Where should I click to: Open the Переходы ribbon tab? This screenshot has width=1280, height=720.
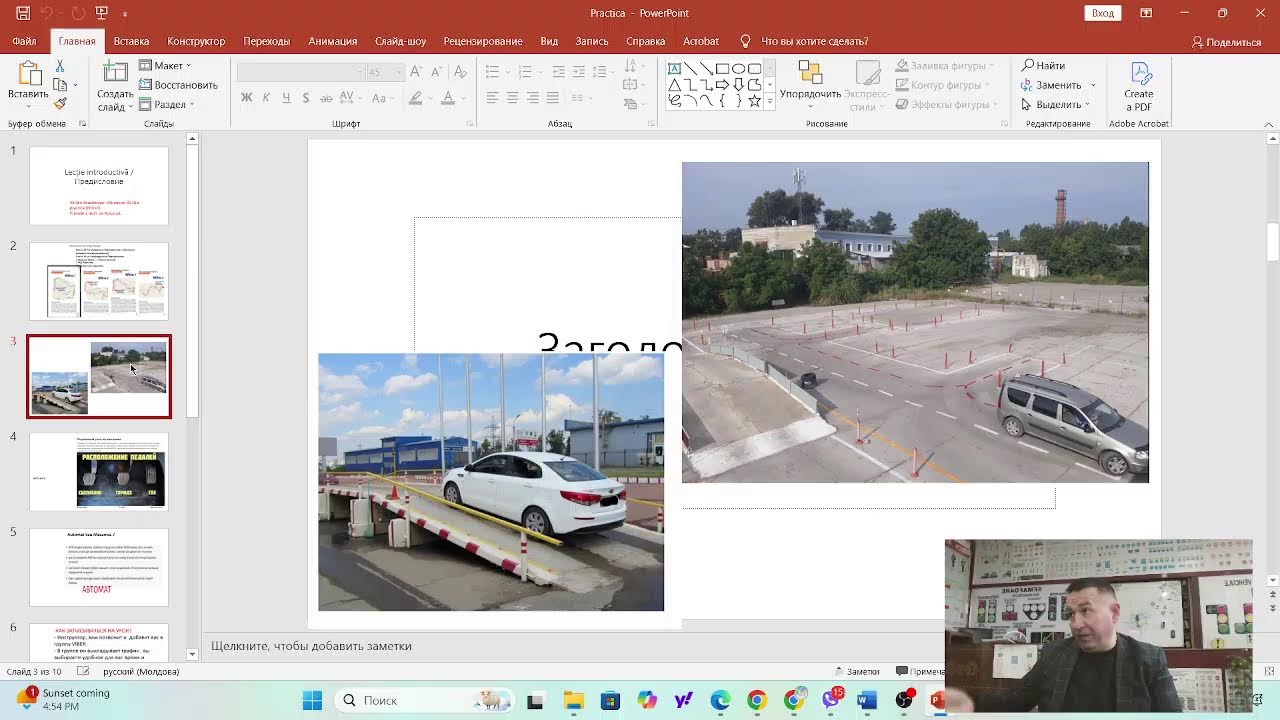(x=266, y=41)
